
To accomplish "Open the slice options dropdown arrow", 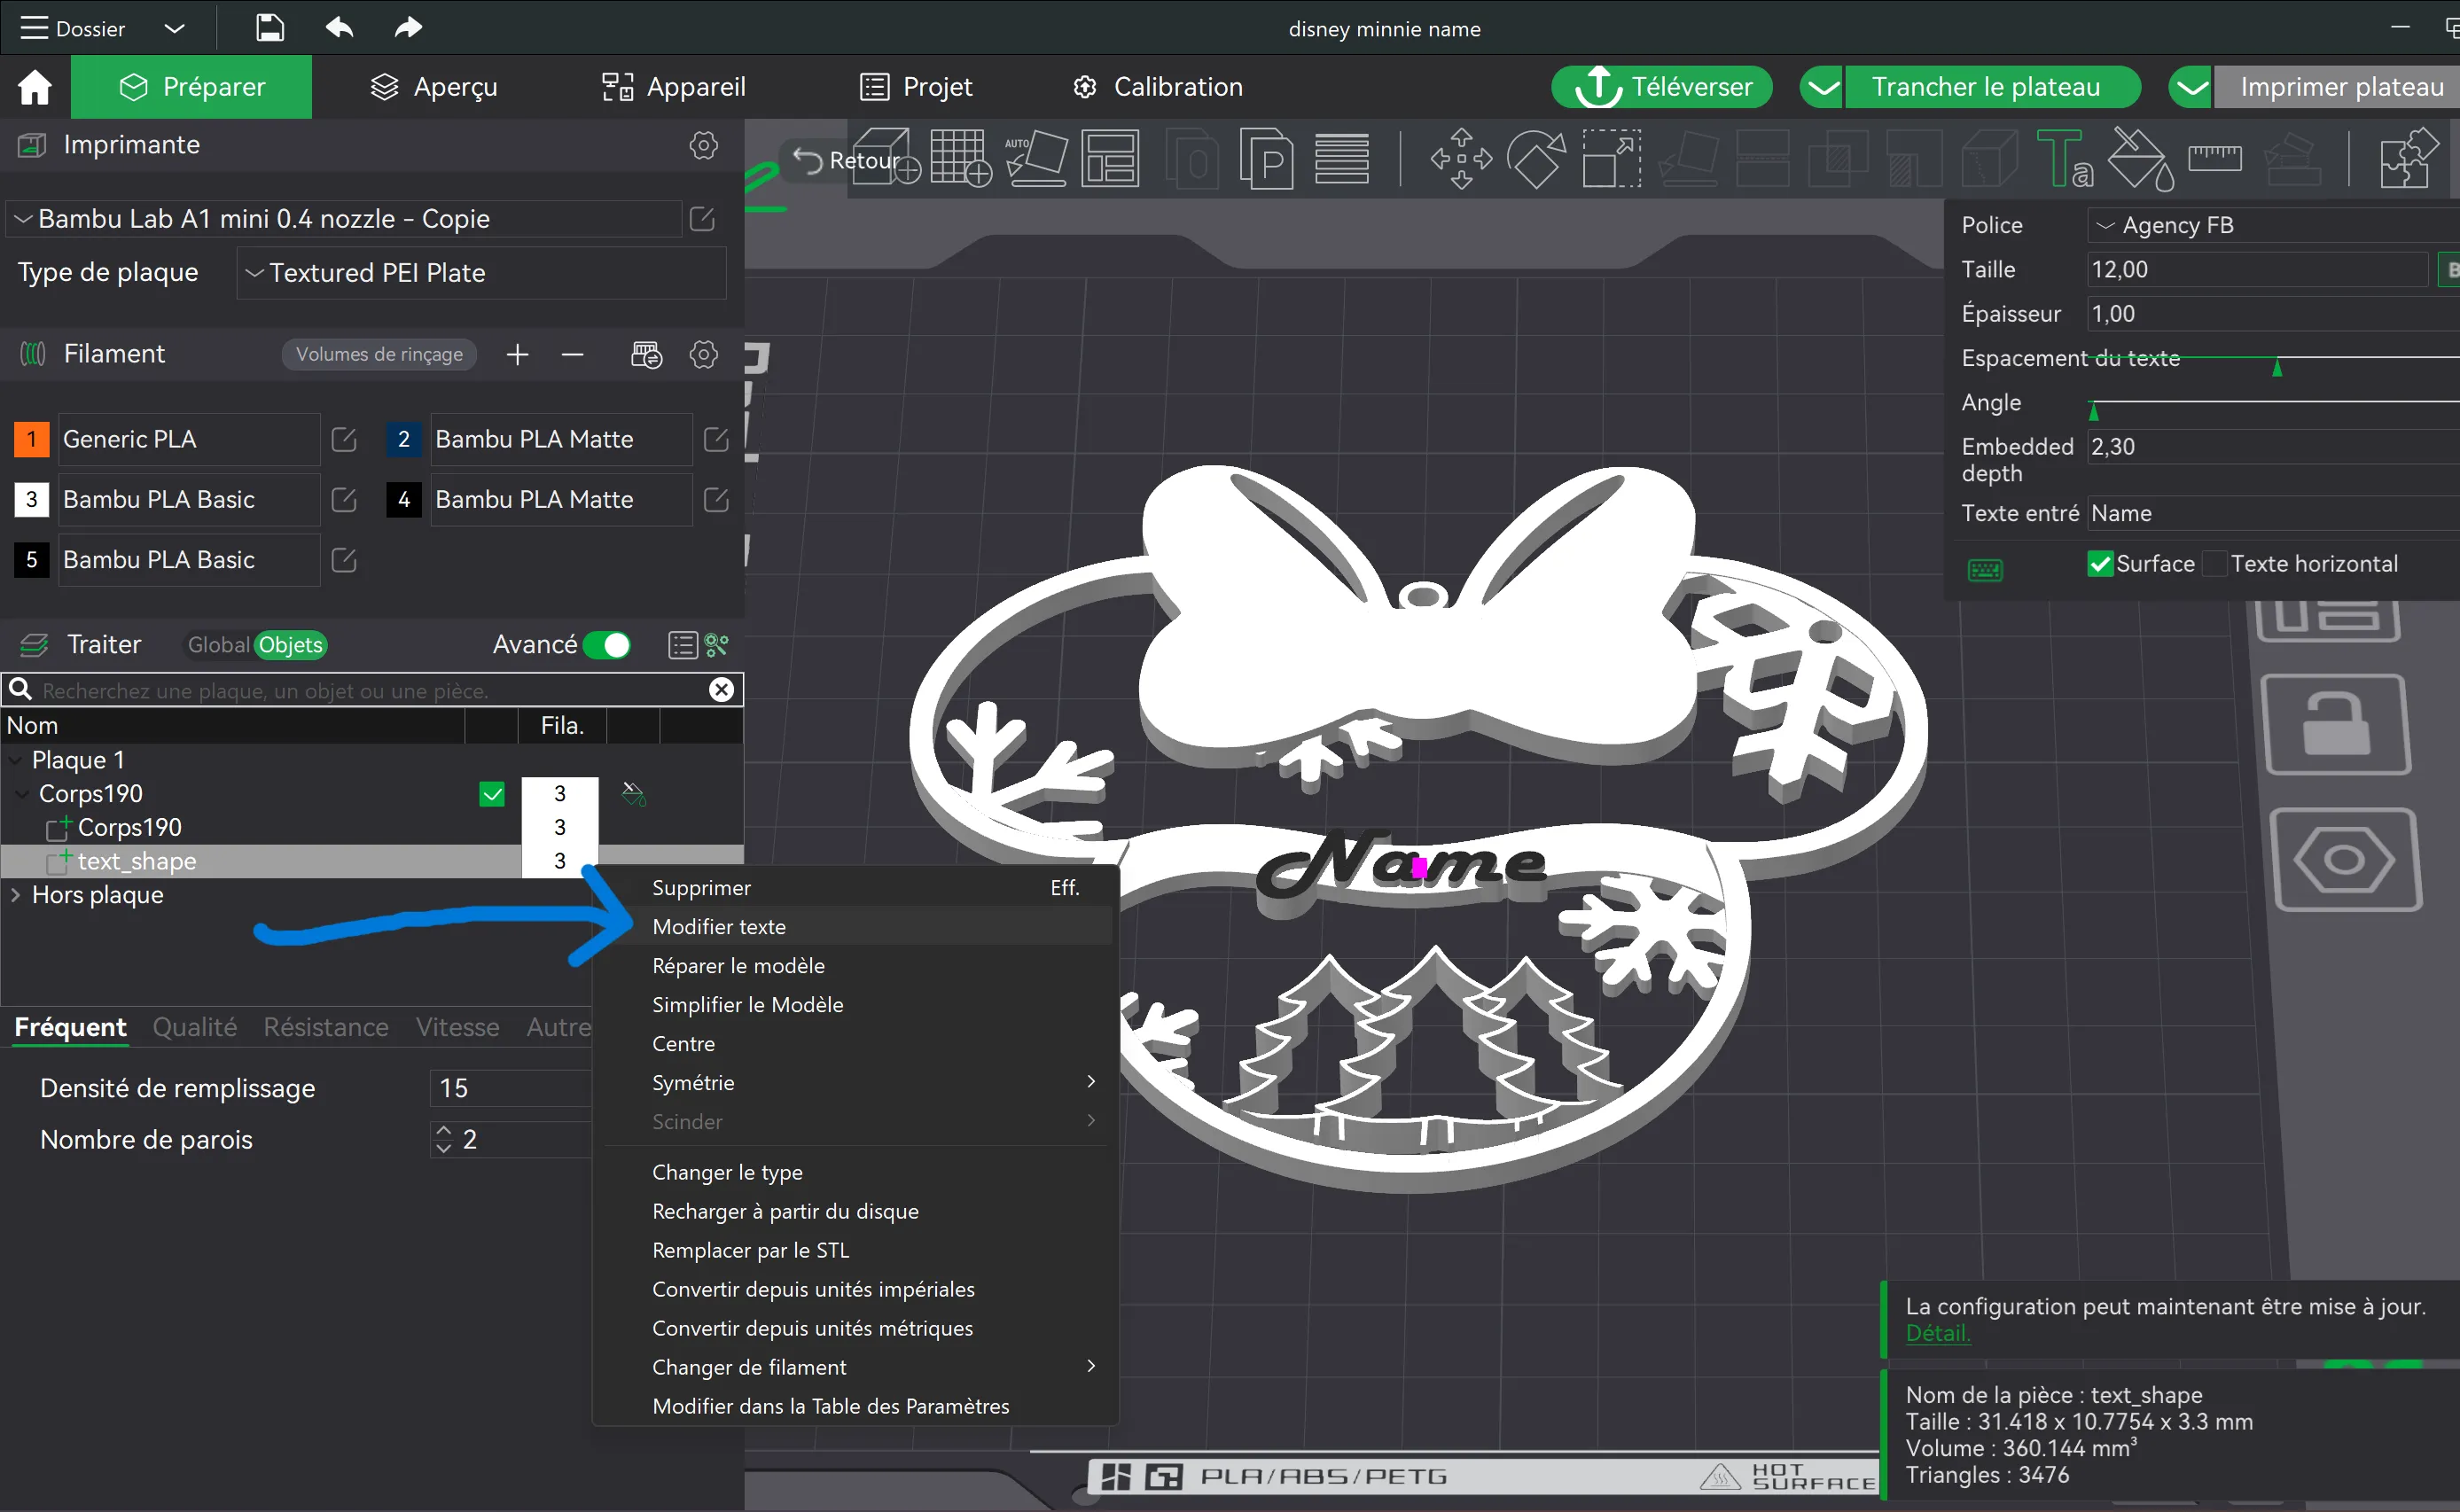I will (1823, 87).
